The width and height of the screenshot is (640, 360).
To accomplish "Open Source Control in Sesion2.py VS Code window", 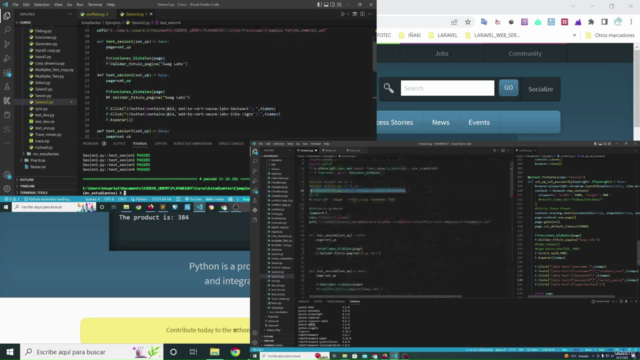I will pyautogui.click(x=7, y=44).
